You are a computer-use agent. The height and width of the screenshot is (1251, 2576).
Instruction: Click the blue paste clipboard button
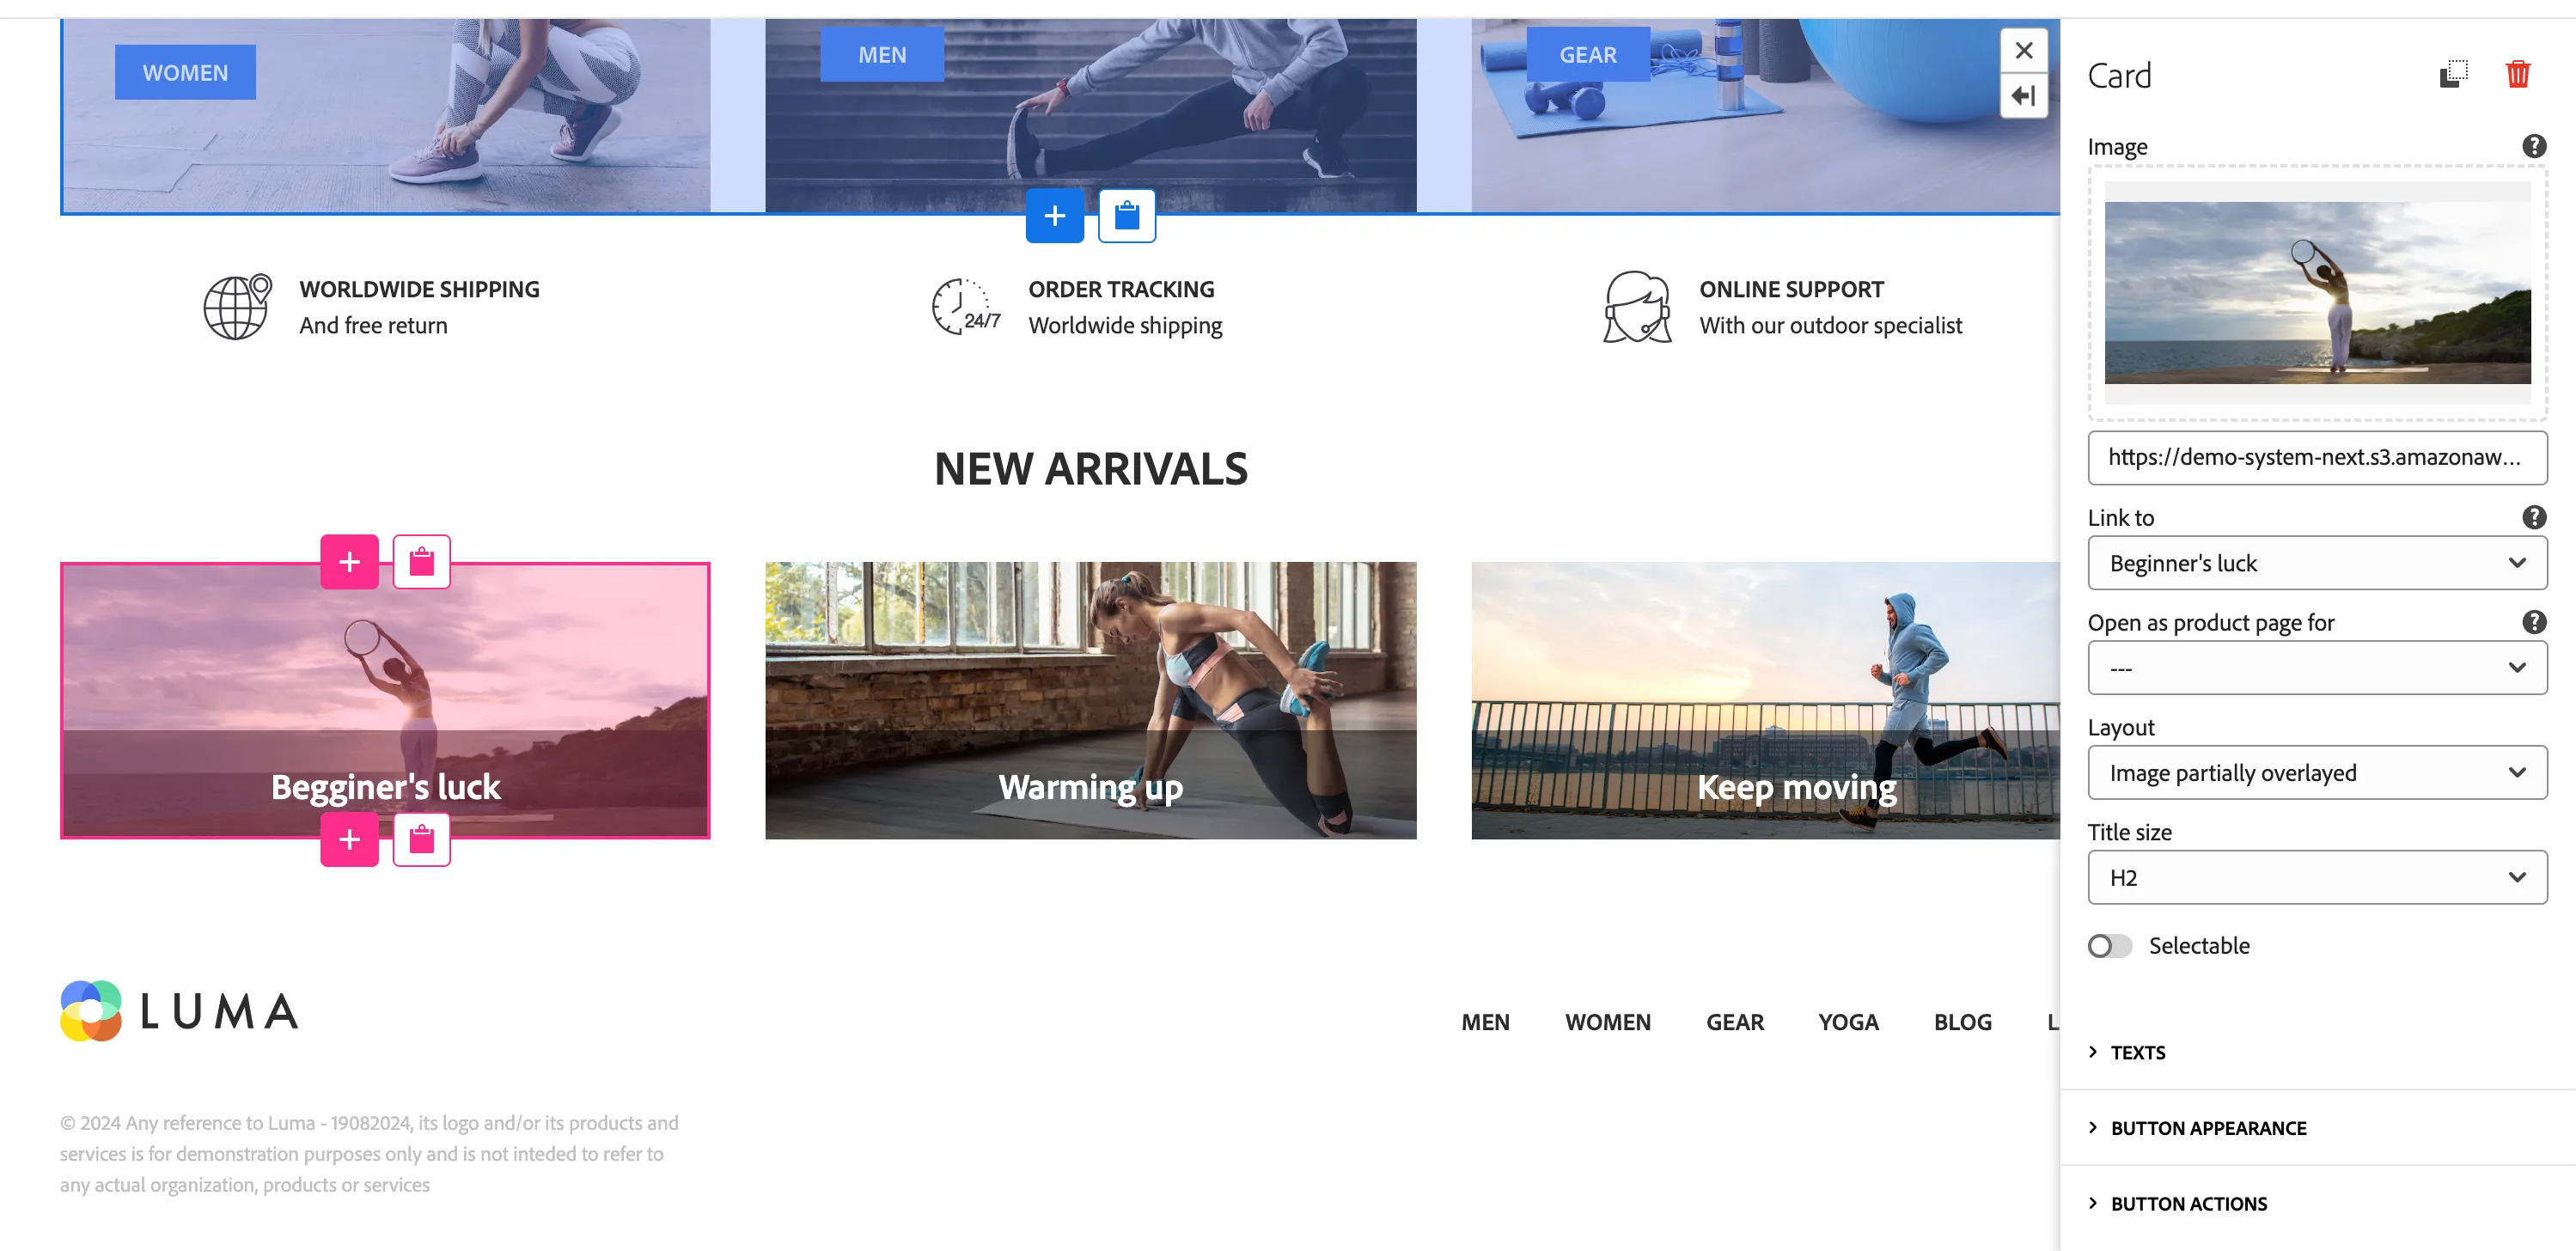(1126, 216)
